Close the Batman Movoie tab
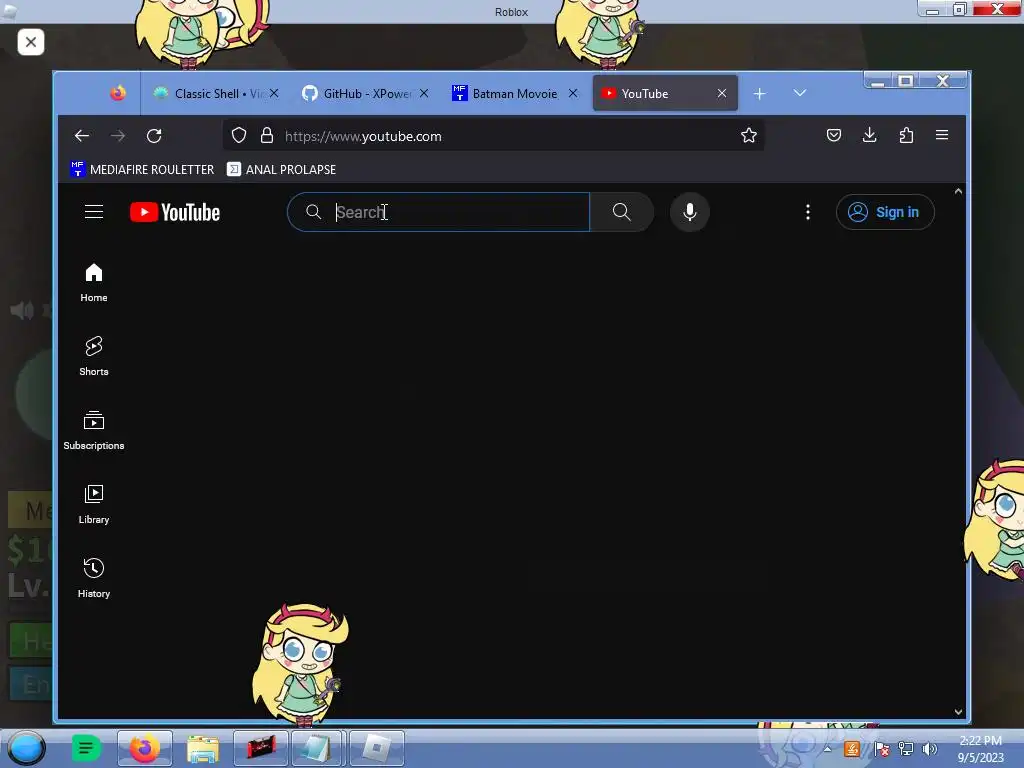This screenshot has width=1024, height=768. (x=573, y=93)
